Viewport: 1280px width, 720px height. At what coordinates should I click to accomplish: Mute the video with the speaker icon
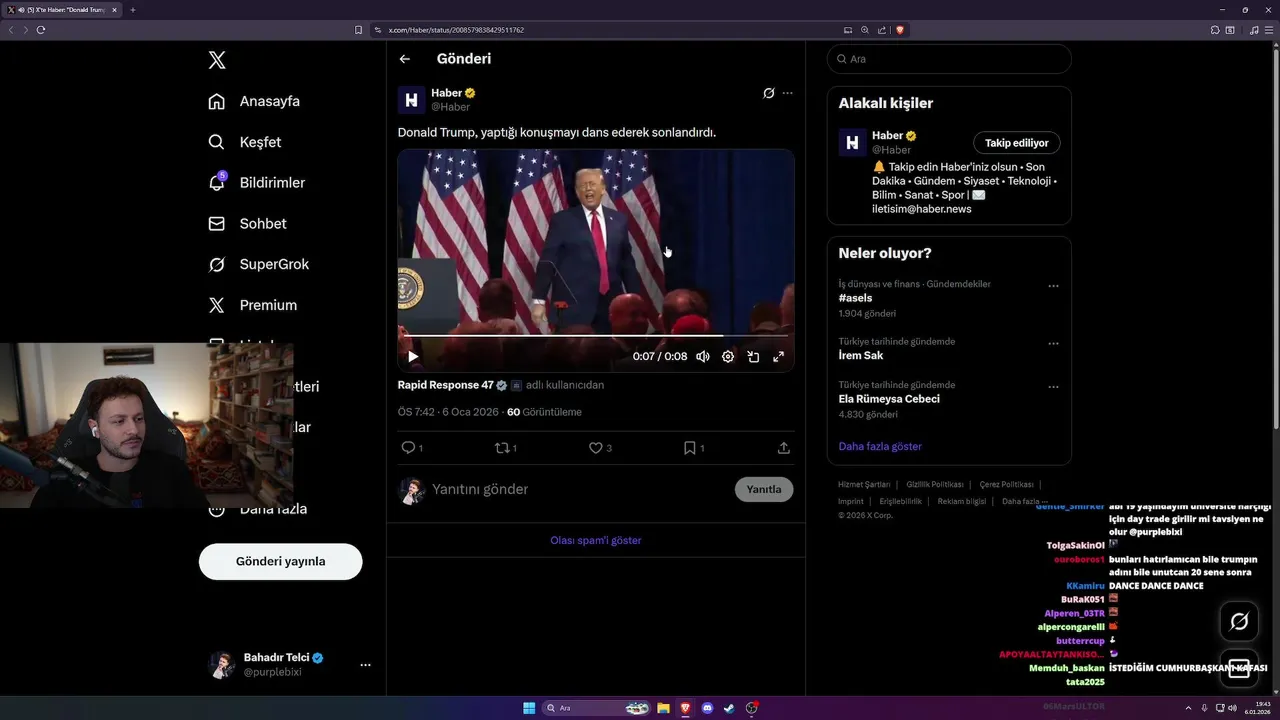coord(703,356)
